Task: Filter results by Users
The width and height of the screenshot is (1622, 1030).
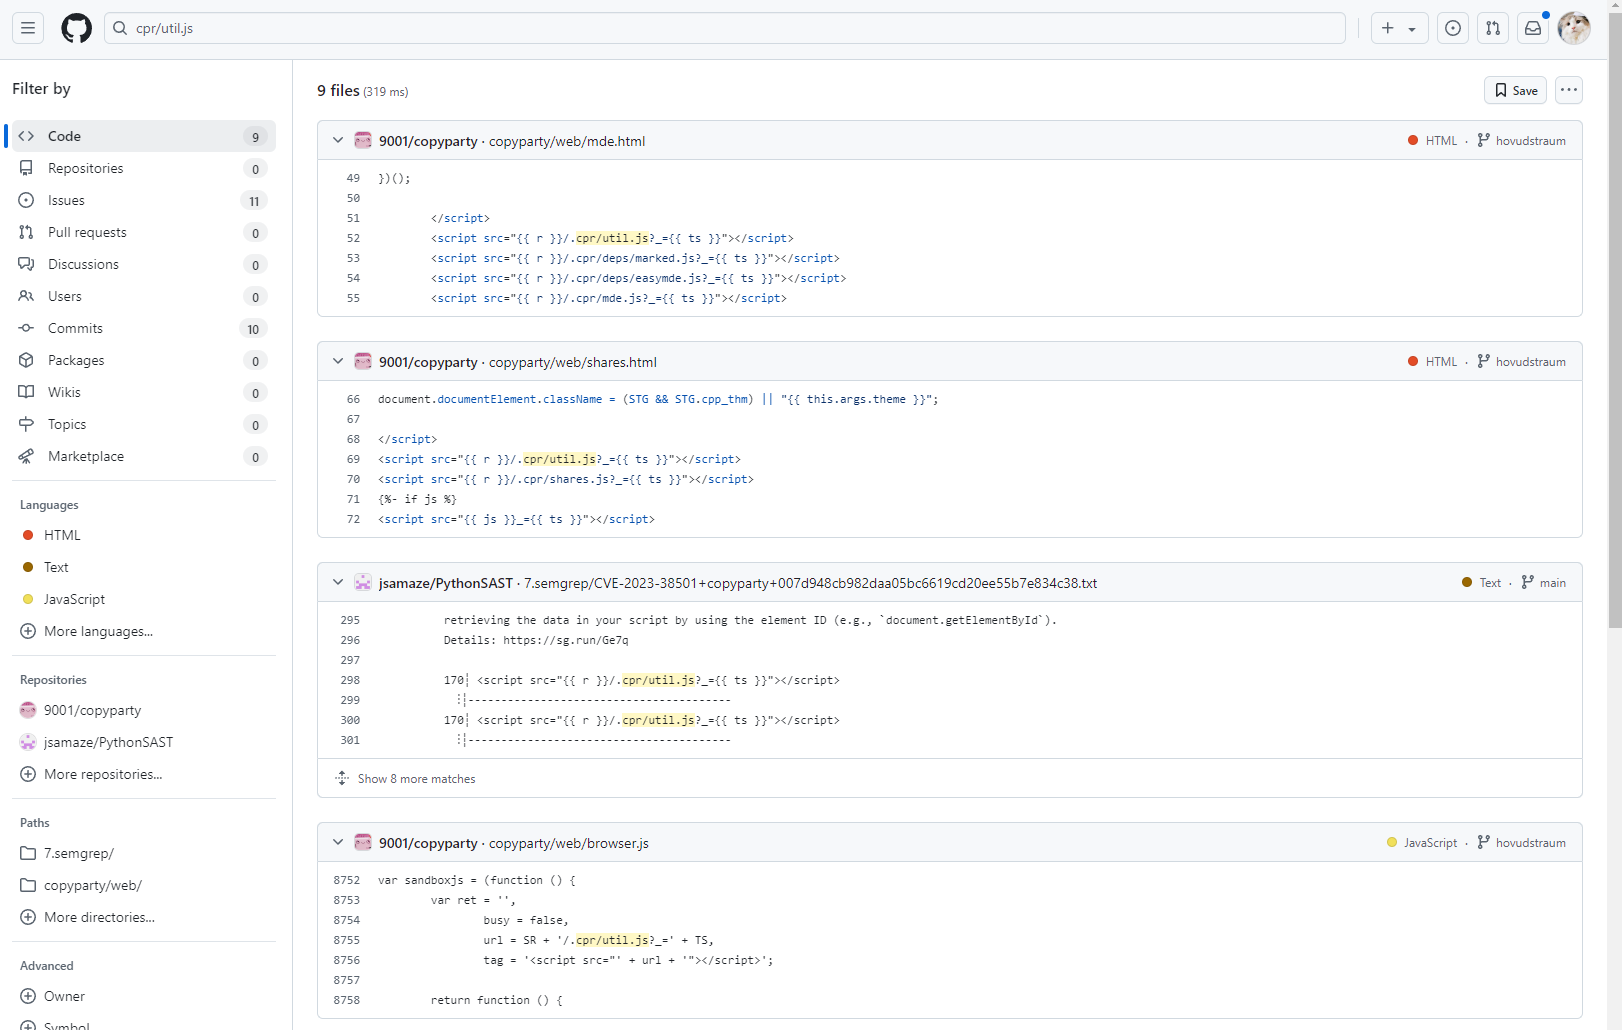Action: click(x=142, y=296)
